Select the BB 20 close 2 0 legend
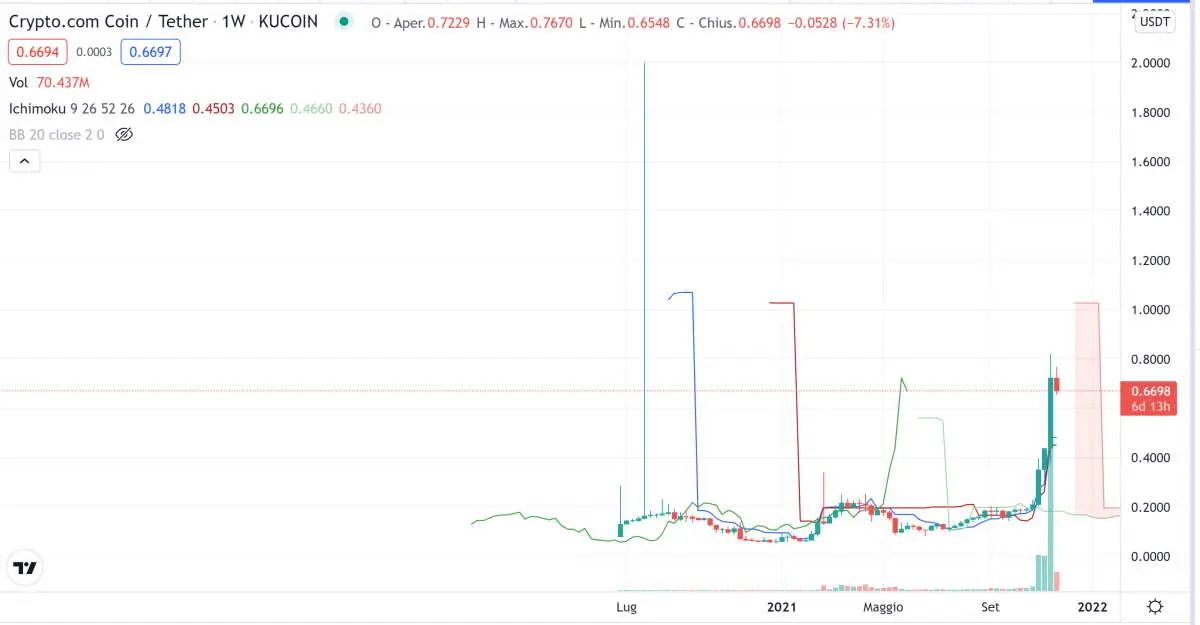 coord(57,134)
